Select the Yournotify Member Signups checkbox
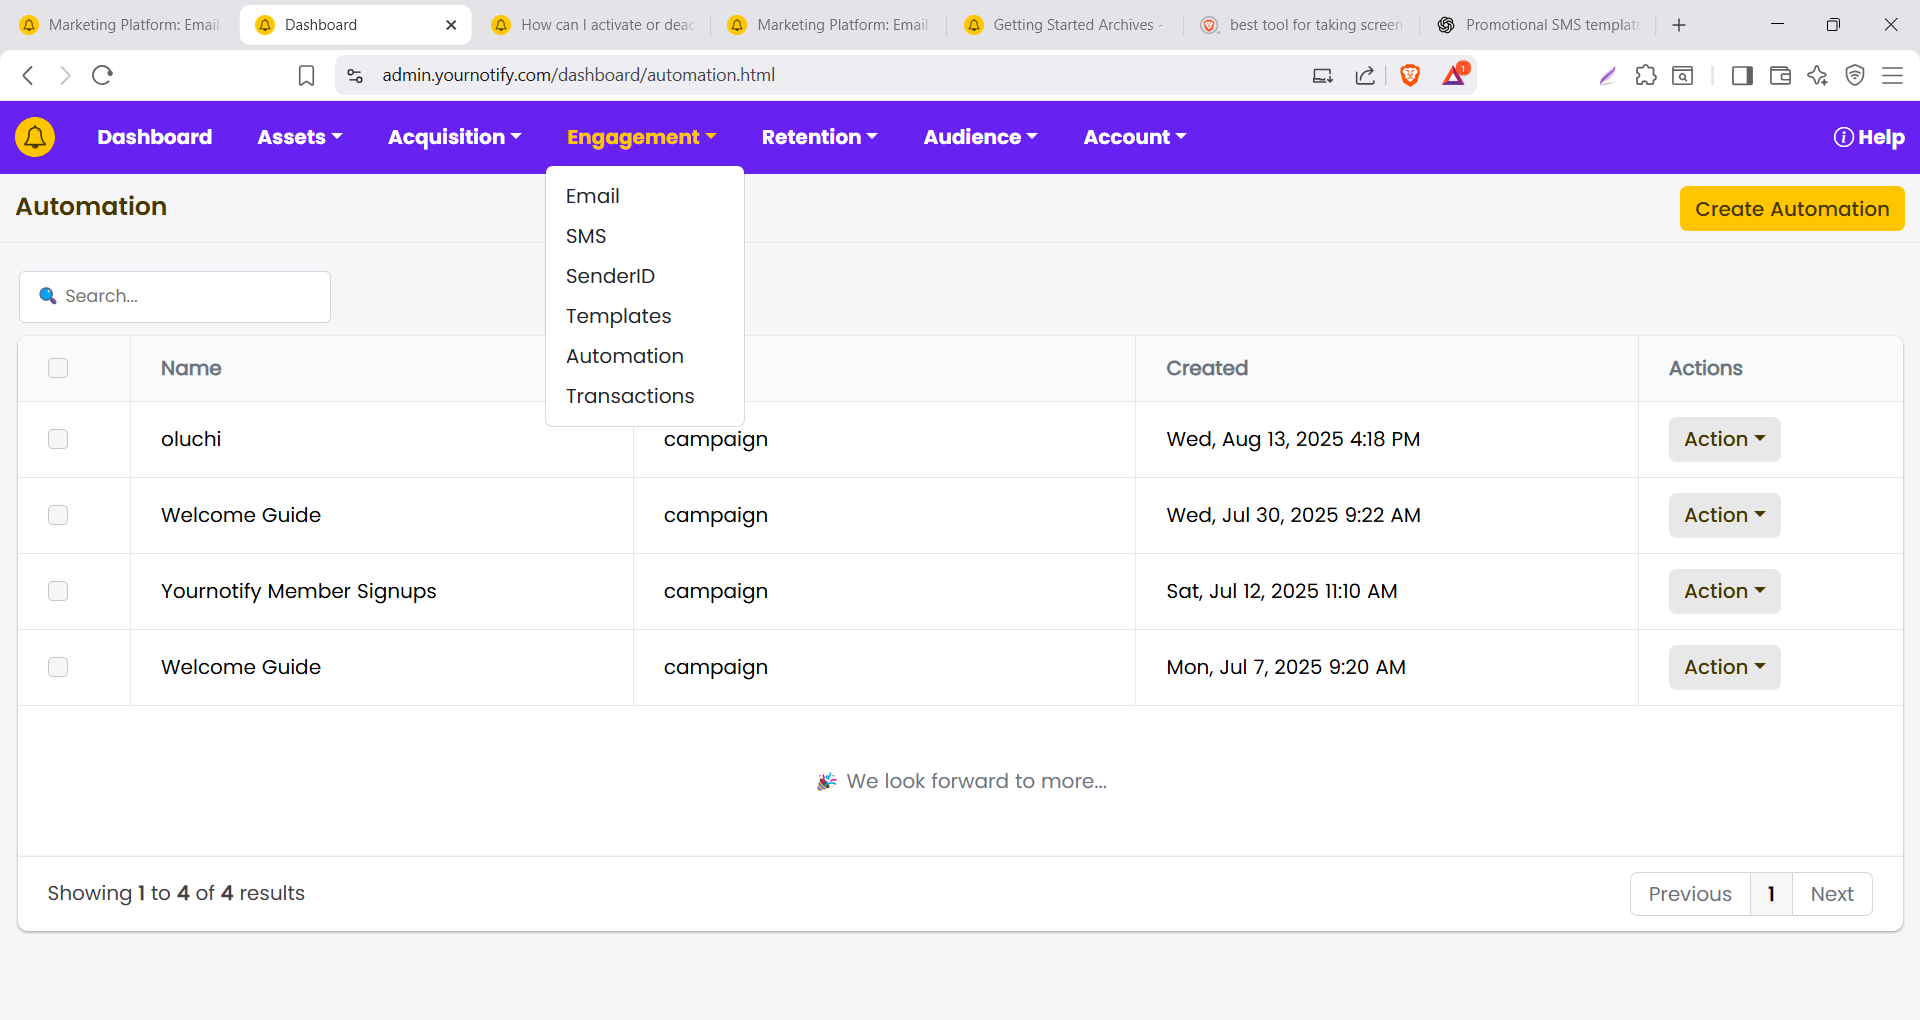This screenshot has height=1020, width=1920. coord(58,591)
